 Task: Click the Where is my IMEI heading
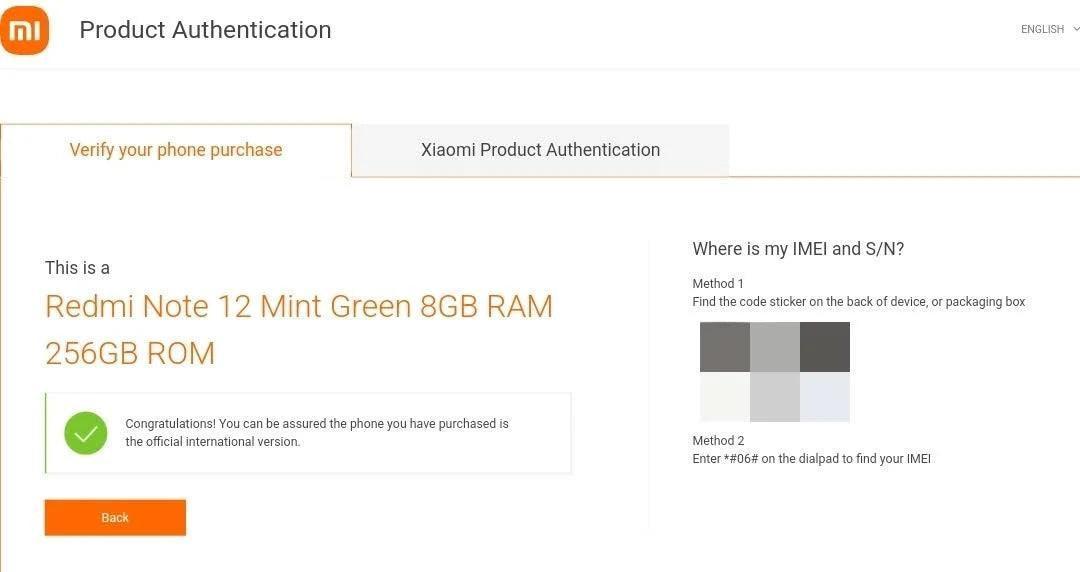click(798, 249)
